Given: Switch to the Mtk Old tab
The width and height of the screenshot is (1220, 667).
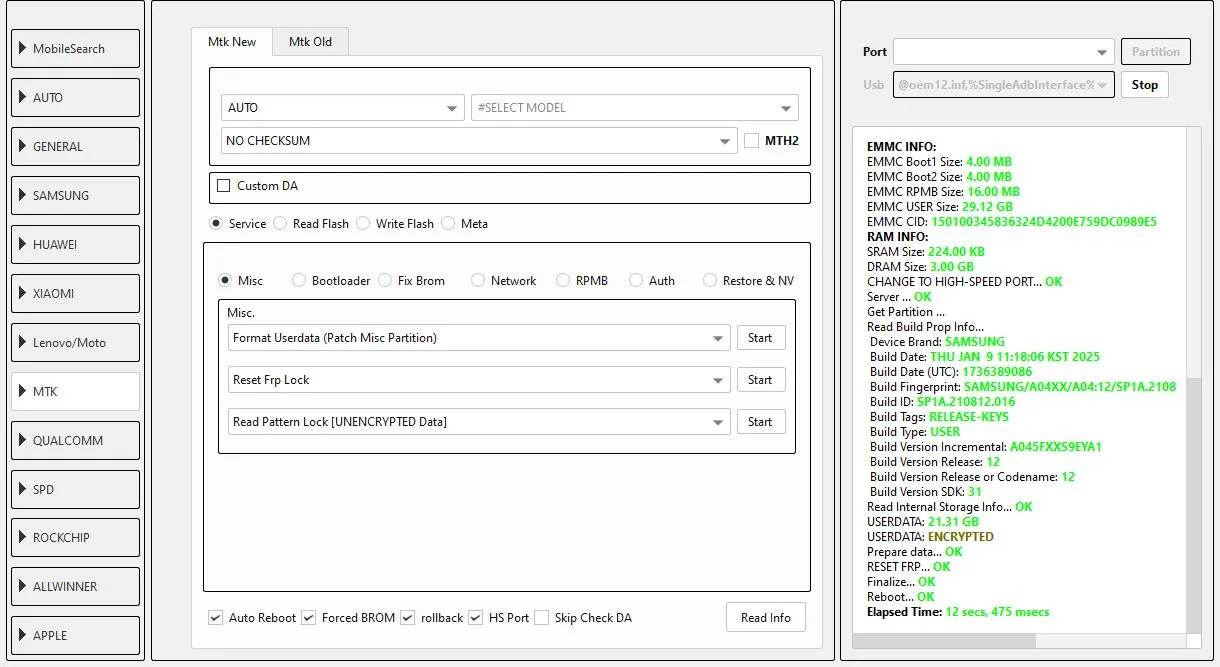Looking at the screenshot, I should tap(310, 42).
